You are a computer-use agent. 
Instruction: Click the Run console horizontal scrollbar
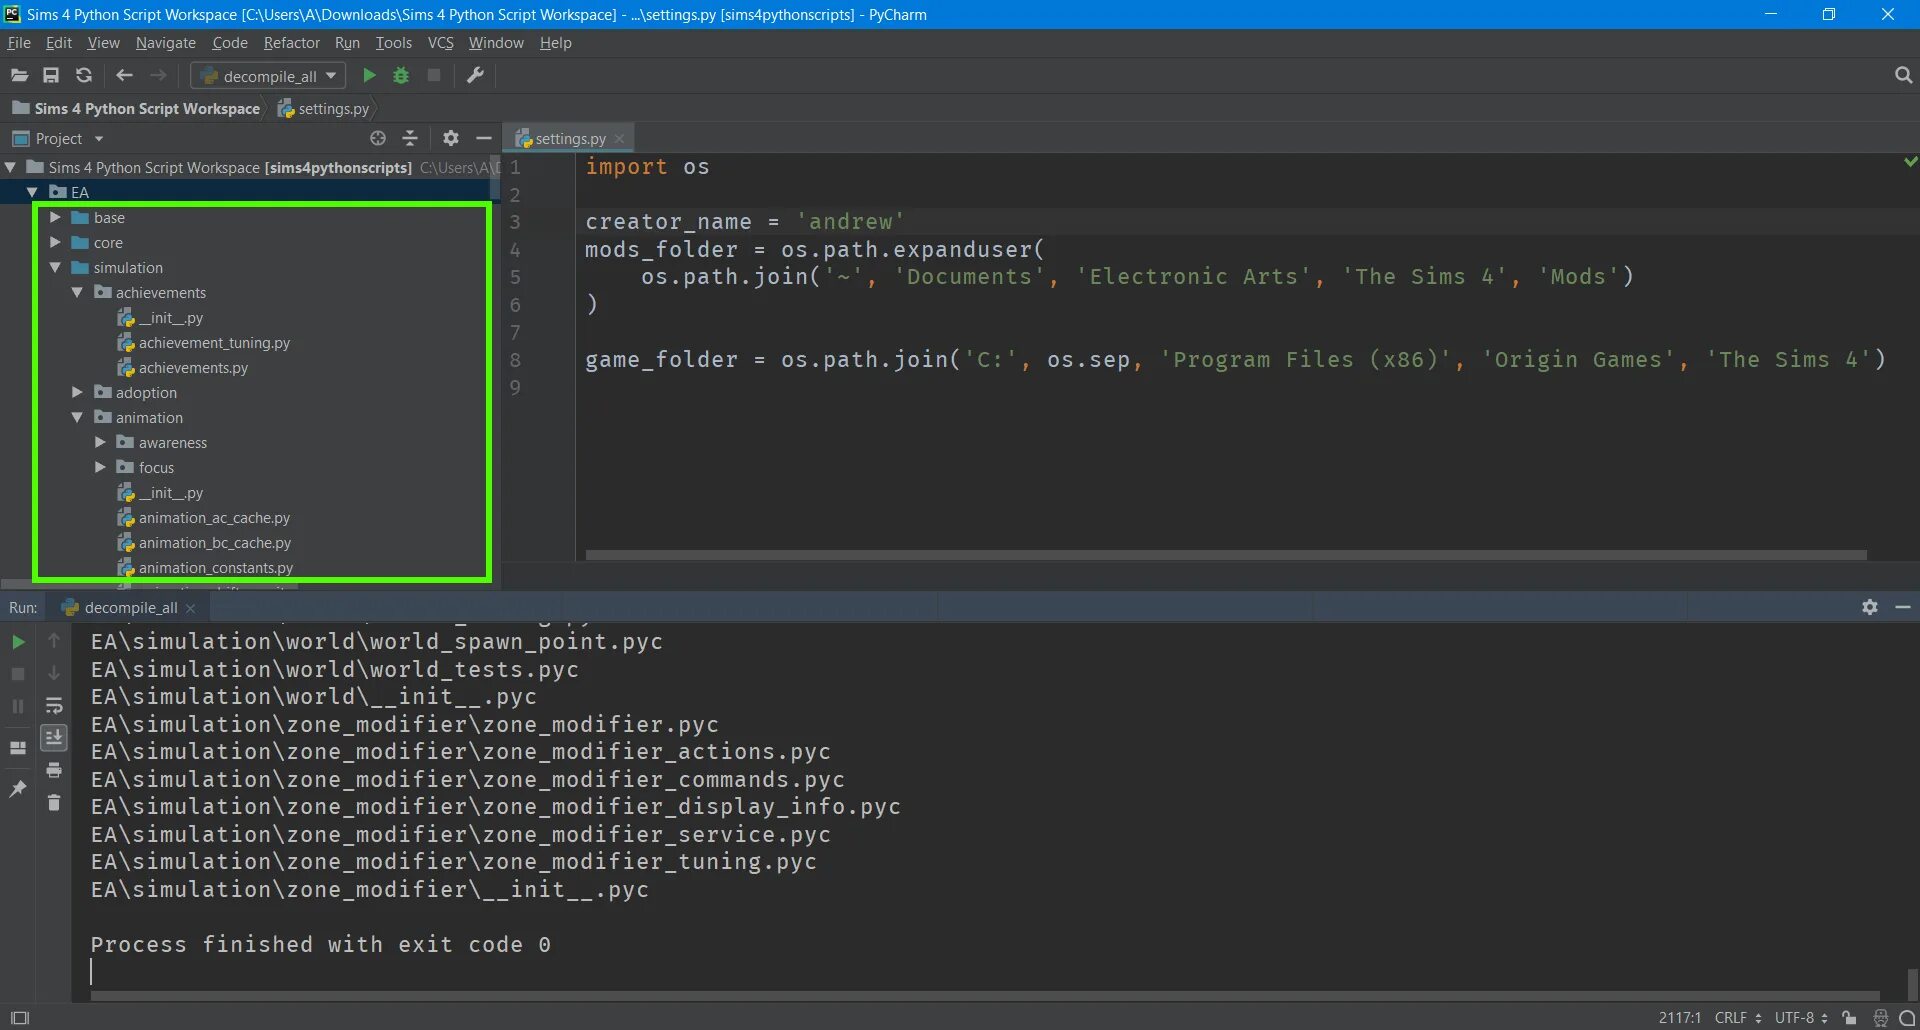pos(985,996)
